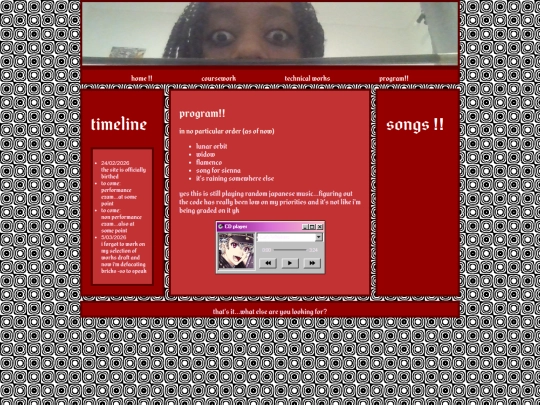This screenshot has height=405, width=540.
Task: Open the coursework page
Action: 219,78
